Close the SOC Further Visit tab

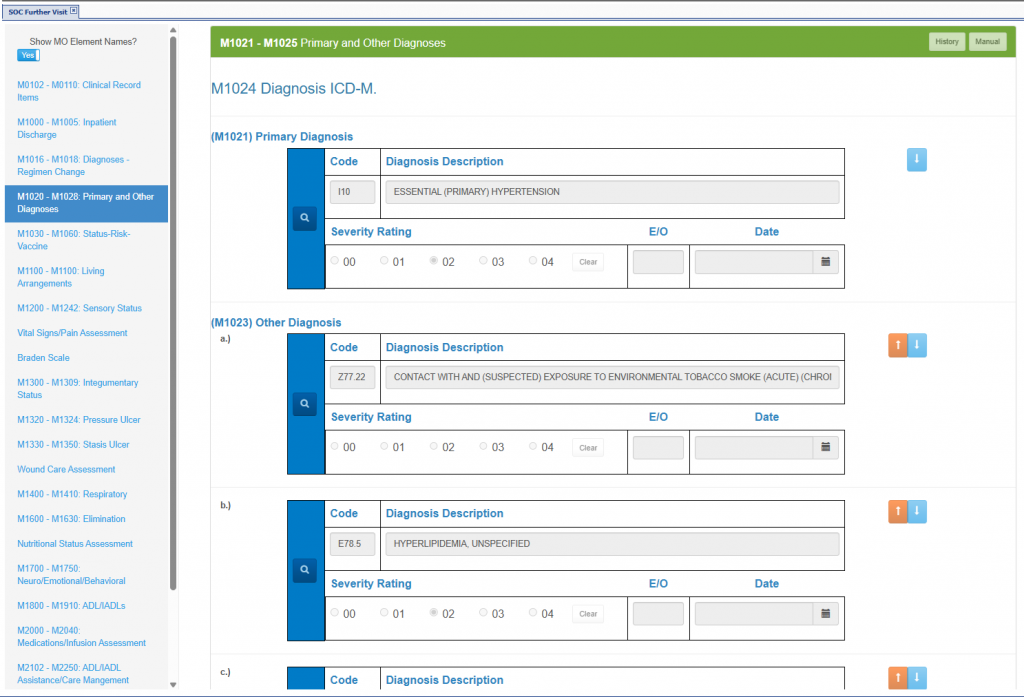(73, 11)
